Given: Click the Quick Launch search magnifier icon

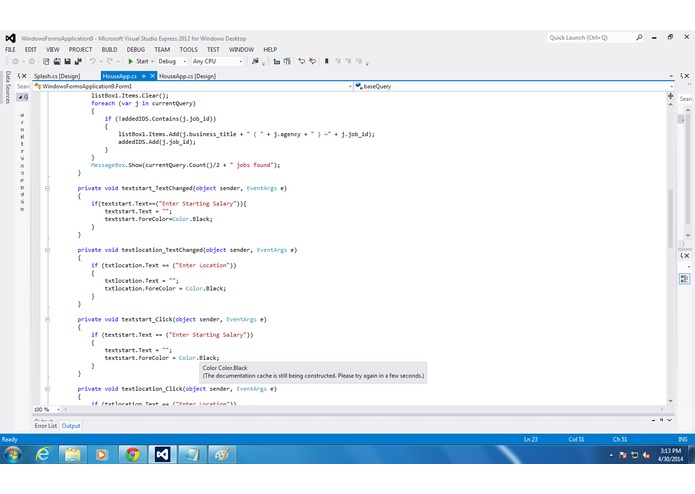Looking at the screenshot, I should 639,38.
